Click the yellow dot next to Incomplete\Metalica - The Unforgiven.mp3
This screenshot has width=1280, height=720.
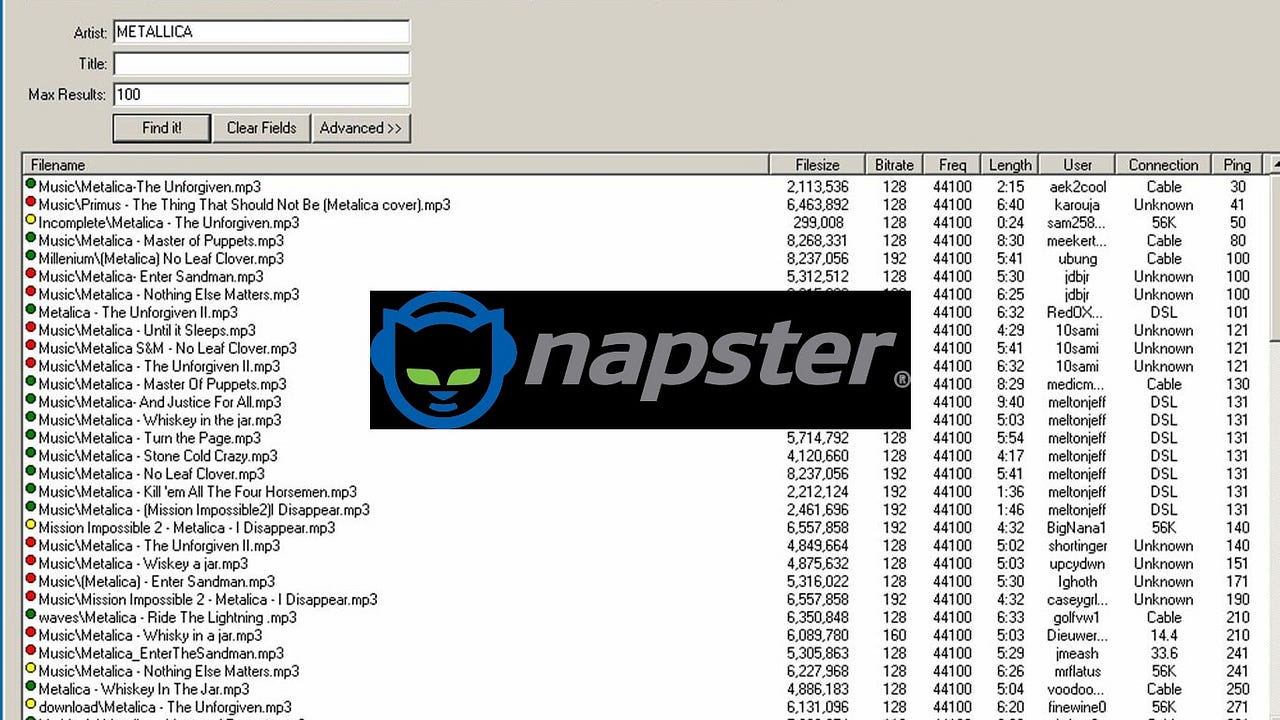pos(30,223)
